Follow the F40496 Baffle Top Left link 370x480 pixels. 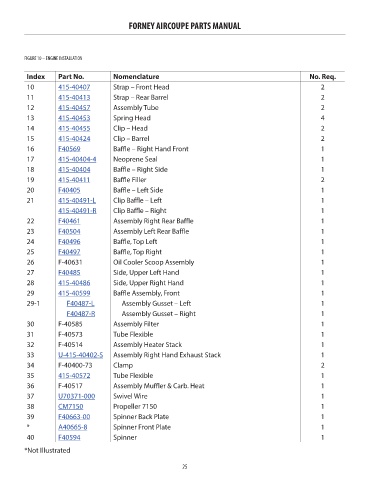69,242
